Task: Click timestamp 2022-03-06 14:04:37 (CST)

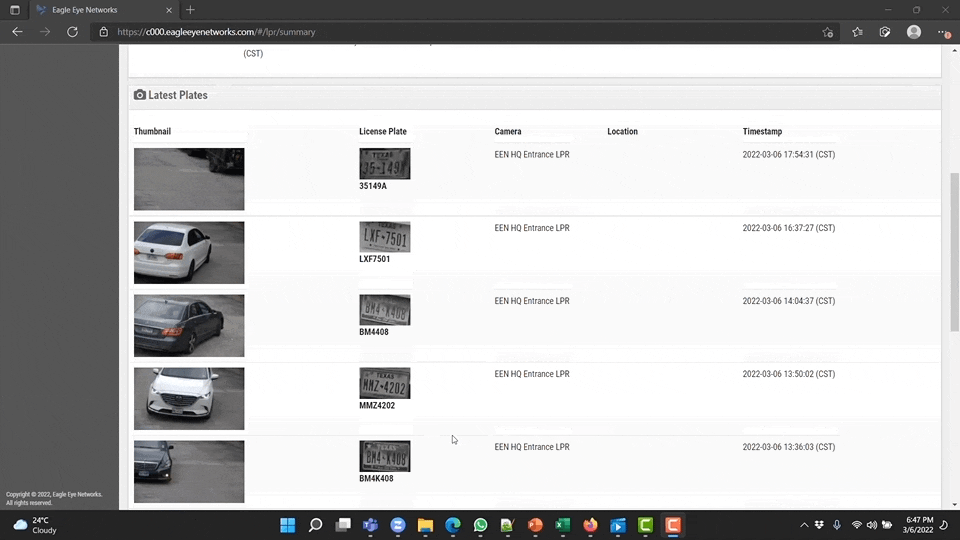Action: pos(789,301)
